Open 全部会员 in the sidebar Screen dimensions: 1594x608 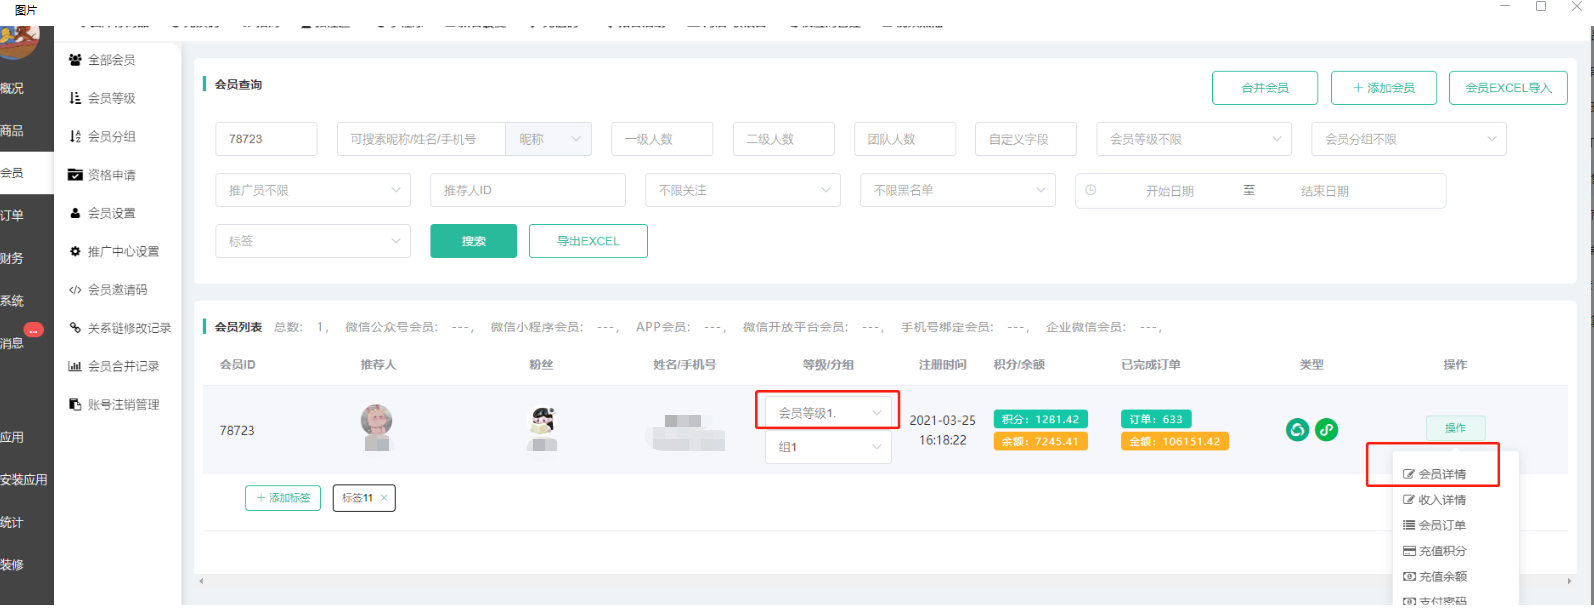[x=111, y=60]
